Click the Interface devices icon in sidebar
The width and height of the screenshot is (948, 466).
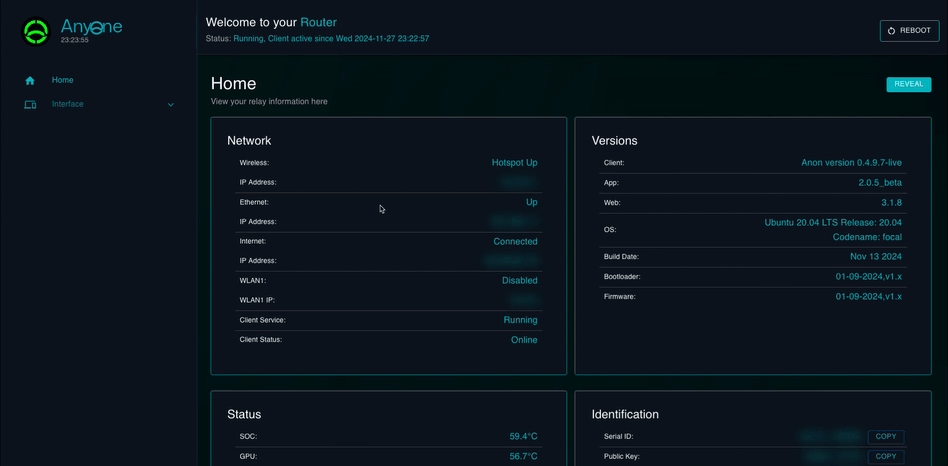coord(30,104)
